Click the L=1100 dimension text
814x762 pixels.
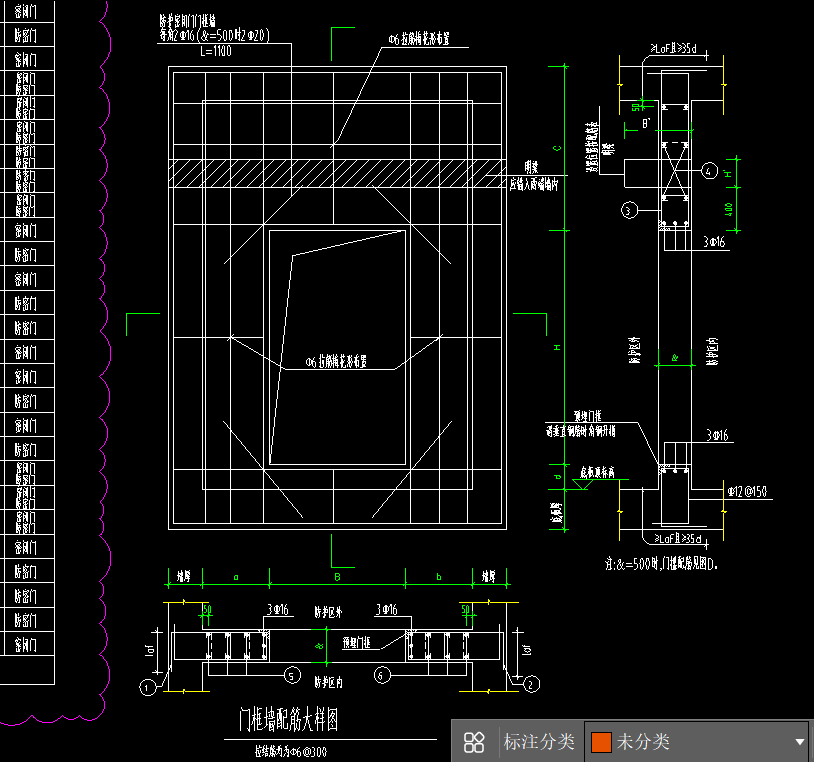click(x=215, y=51)
